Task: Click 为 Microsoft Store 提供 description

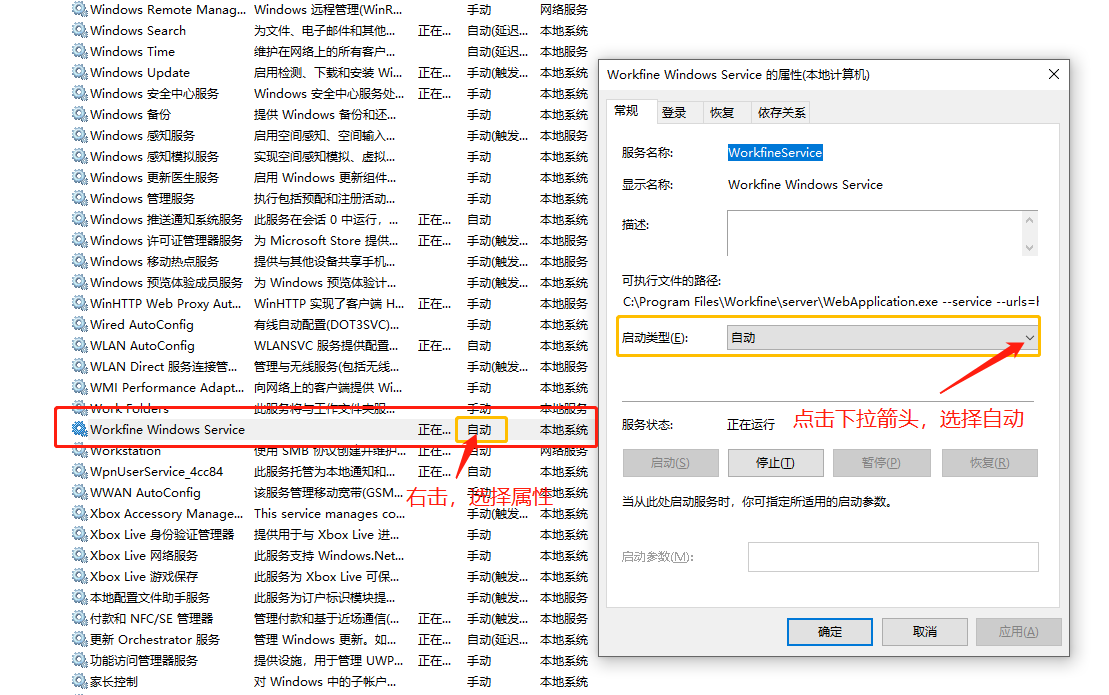Action: coord(326,241)
